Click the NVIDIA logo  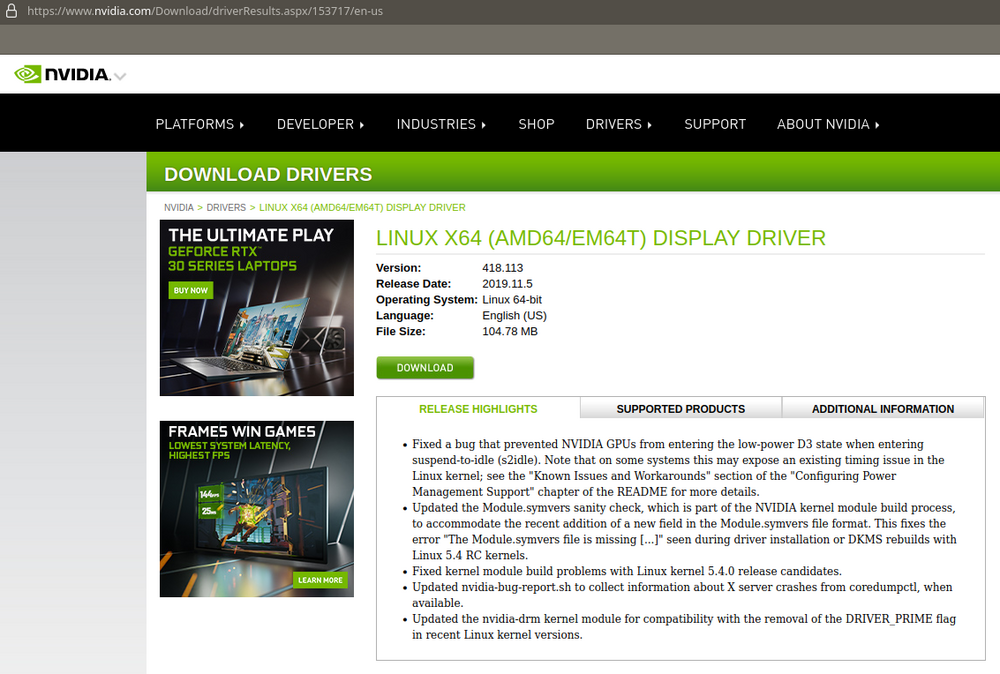click(62, 75)
